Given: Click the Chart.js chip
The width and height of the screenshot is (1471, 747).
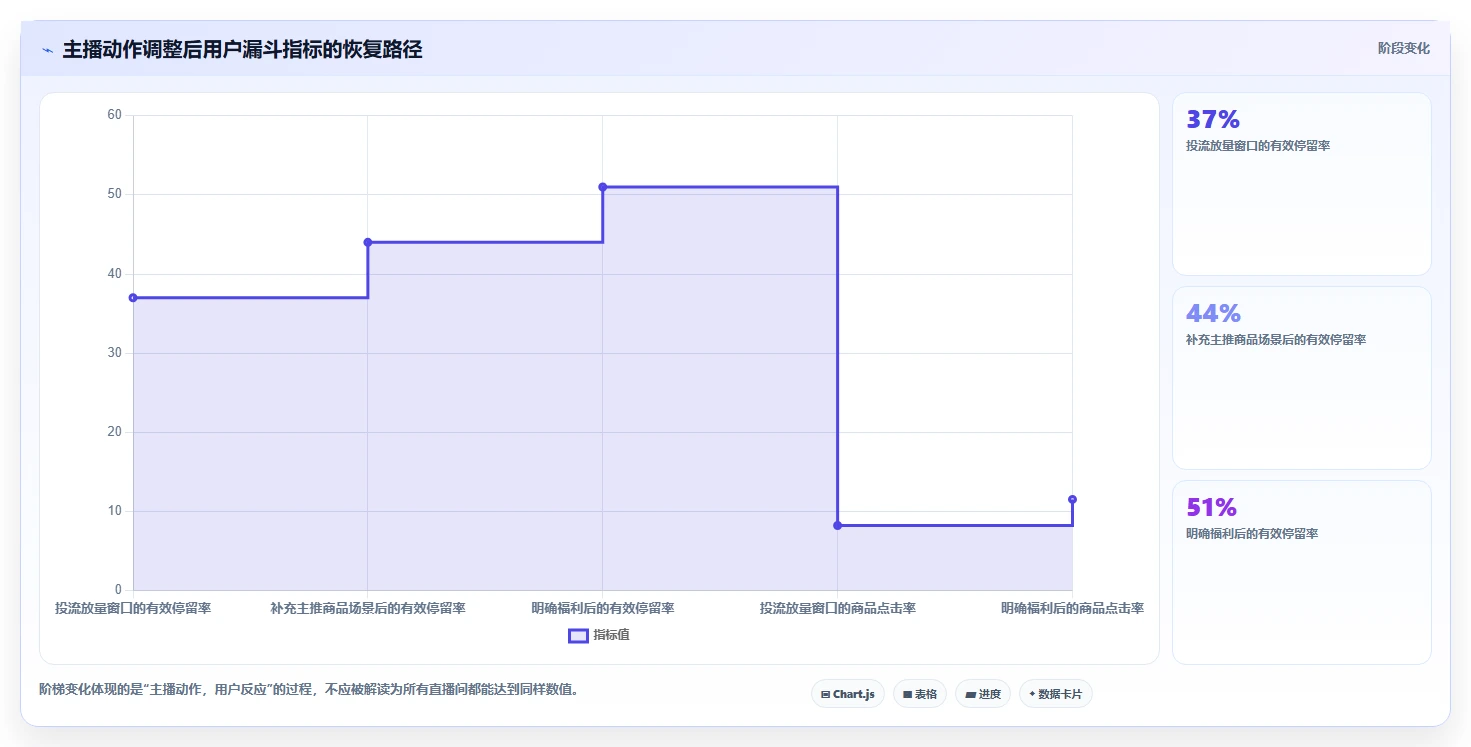Looking at the screenshot, I should tap(847, 694).
